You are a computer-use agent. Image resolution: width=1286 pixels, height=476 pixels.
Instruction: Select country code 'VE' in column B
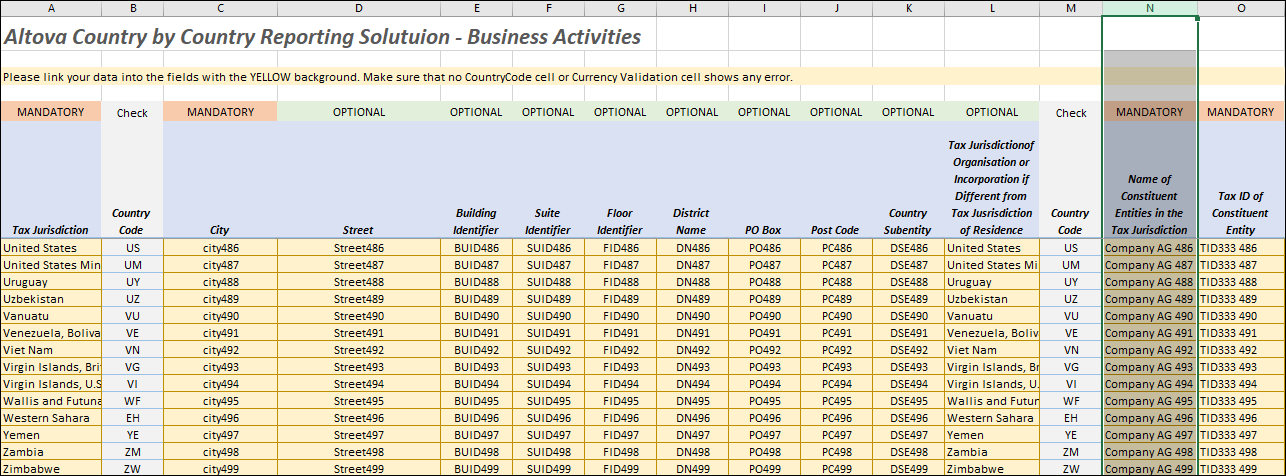coord(132,333)
